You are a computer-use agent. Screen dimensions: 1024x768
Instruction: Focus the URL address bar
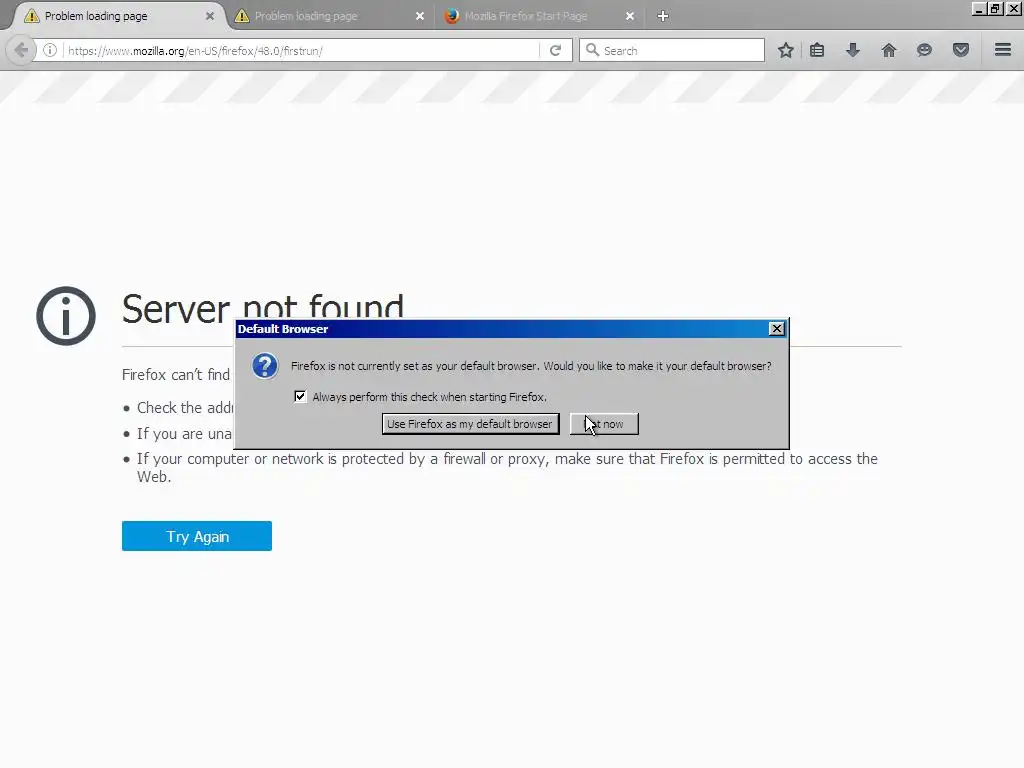point(300,50)
